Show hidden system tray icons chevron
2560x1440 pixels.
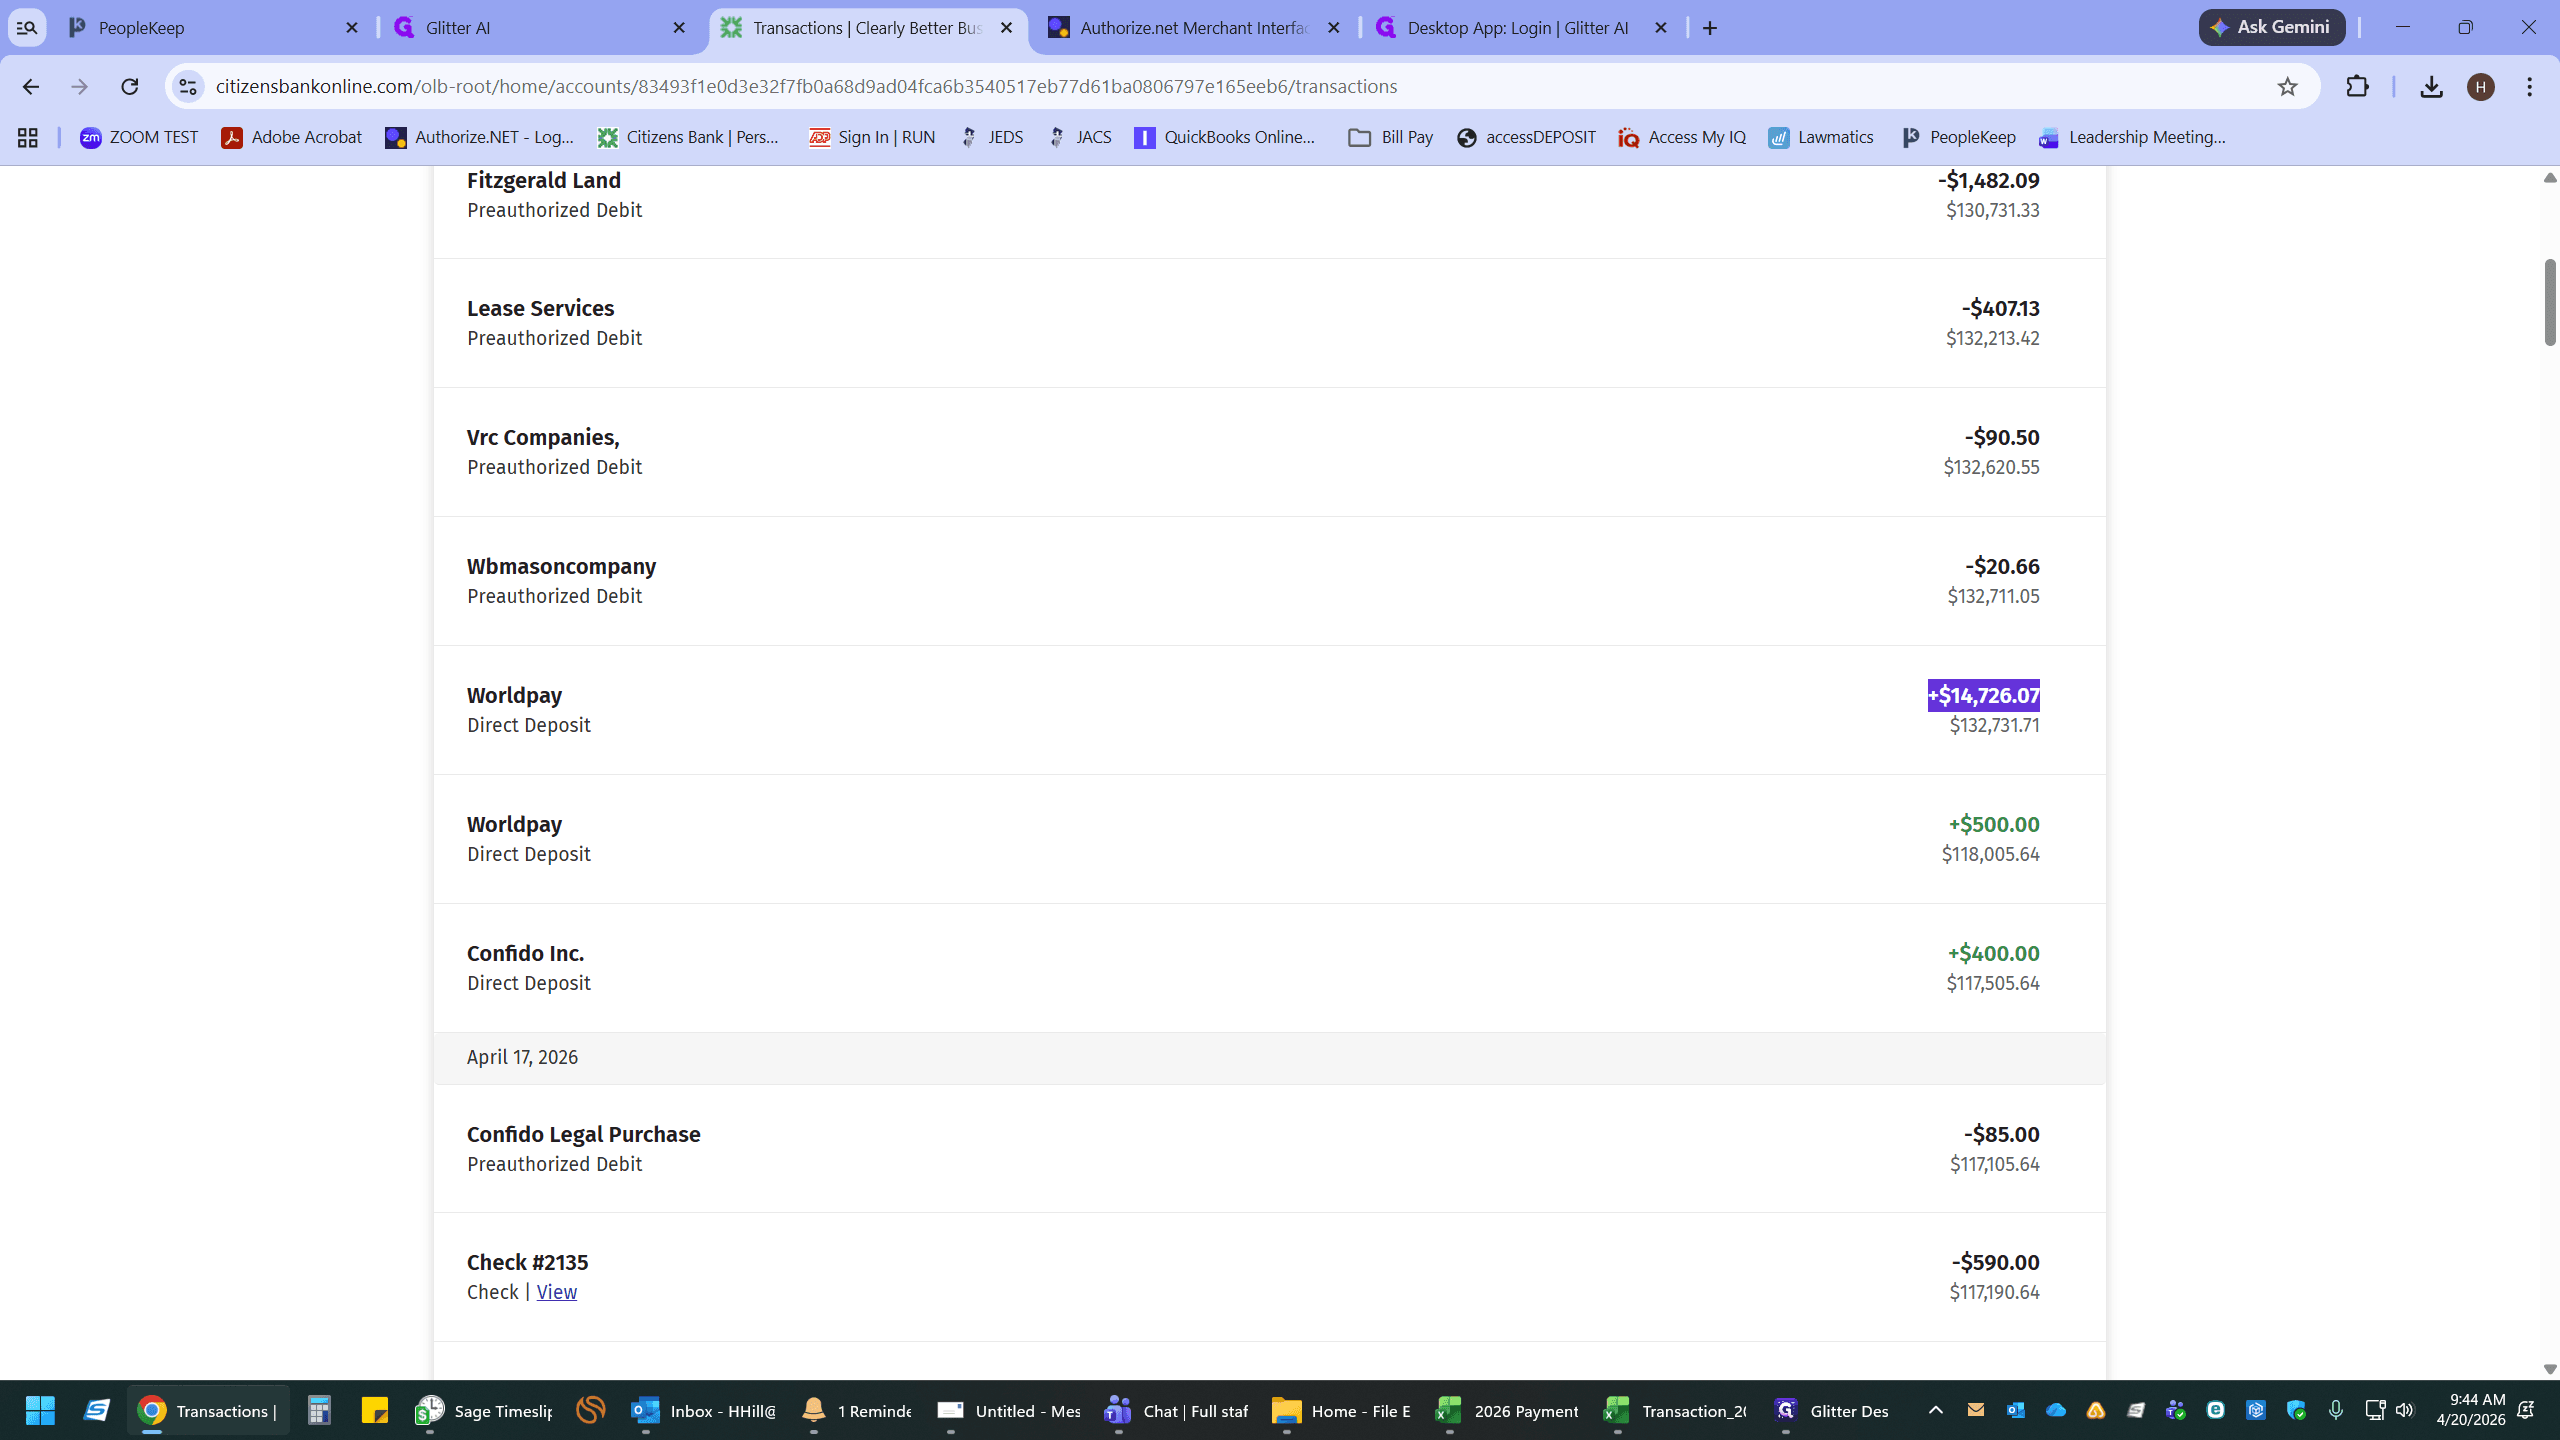(x=1936, y=1410)
